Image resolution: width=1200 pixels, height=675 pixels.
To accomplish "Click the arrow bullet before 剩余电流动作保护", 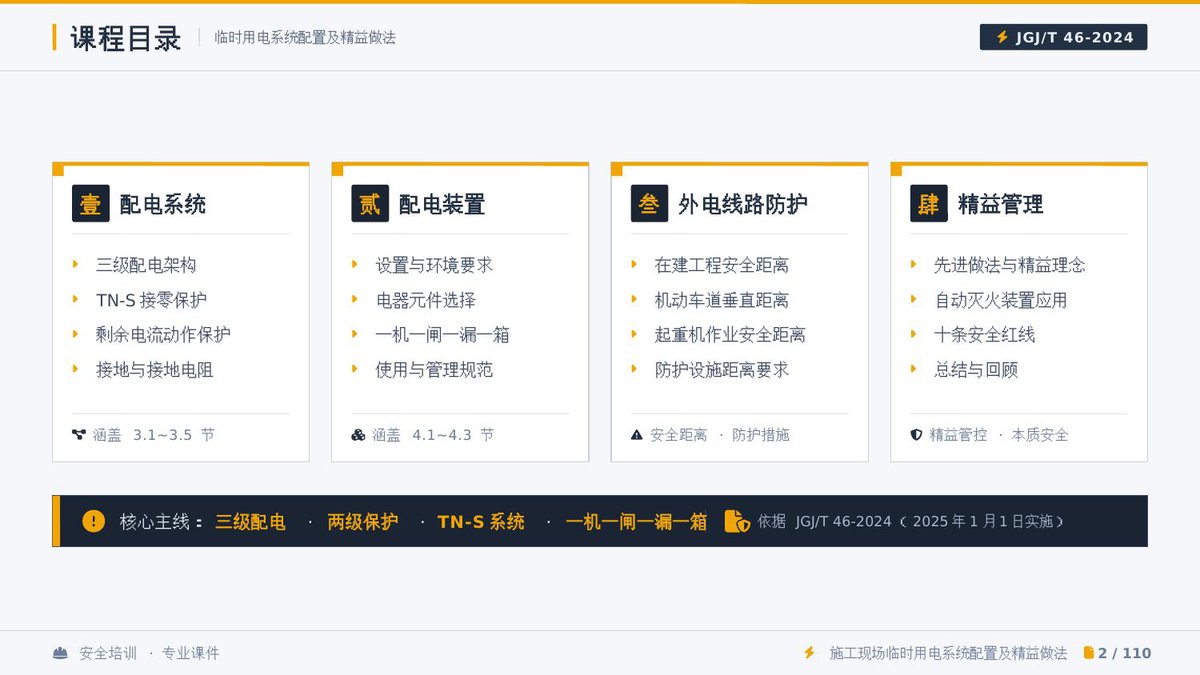I will click(x=76, y=334).
